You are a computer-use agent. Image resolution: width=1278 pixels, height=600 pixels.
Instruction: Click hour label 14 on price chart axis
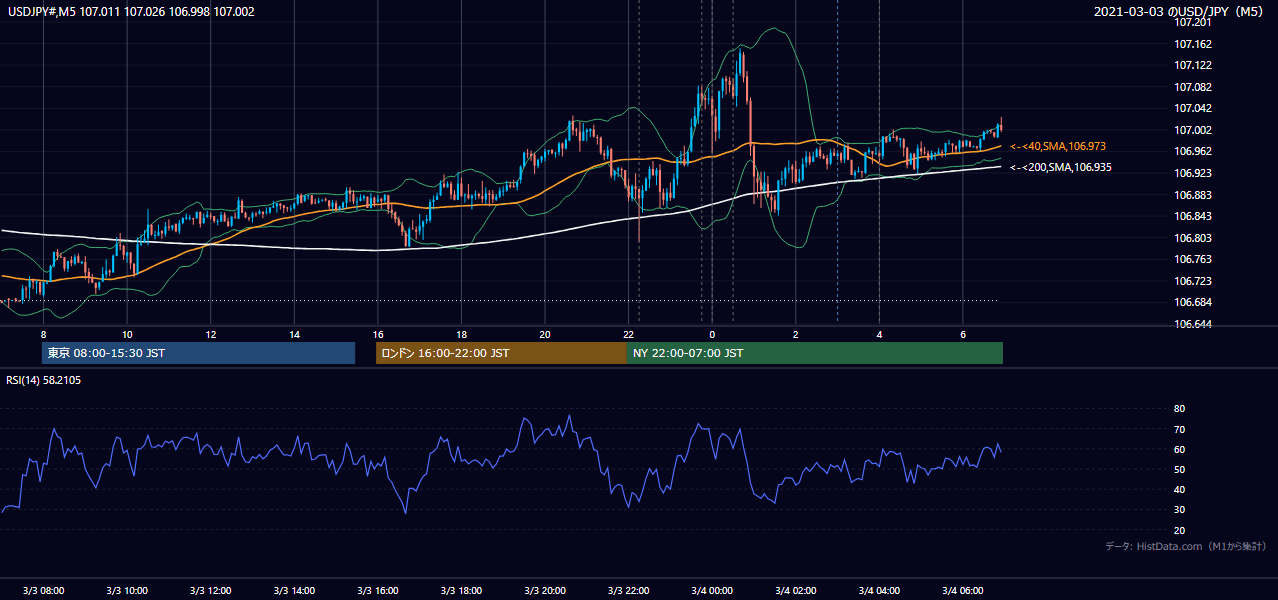point(294,334)
